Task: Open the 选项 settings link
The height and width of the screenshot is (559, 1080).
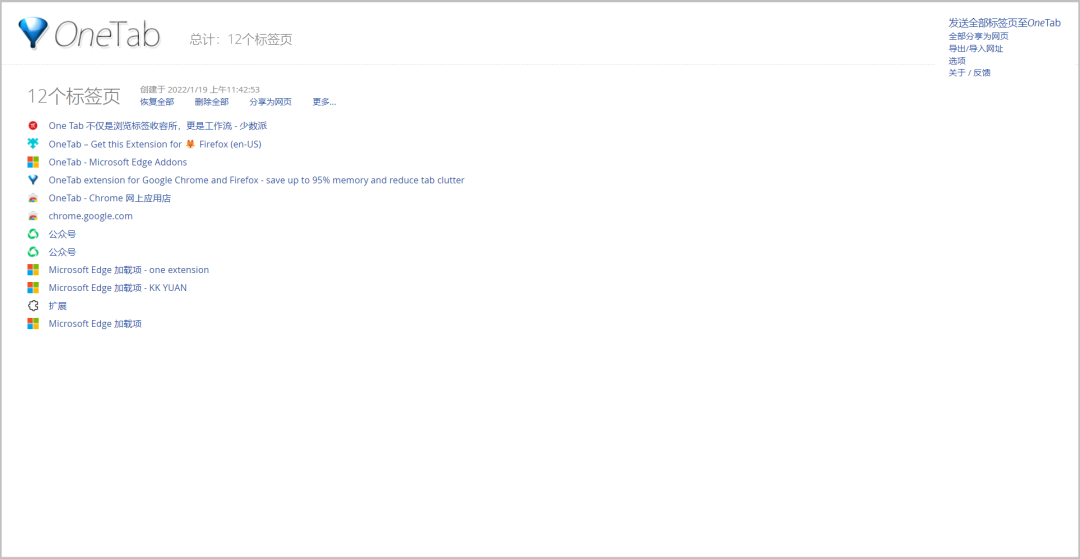Action: pyautogui.click(x=957, y=61)
